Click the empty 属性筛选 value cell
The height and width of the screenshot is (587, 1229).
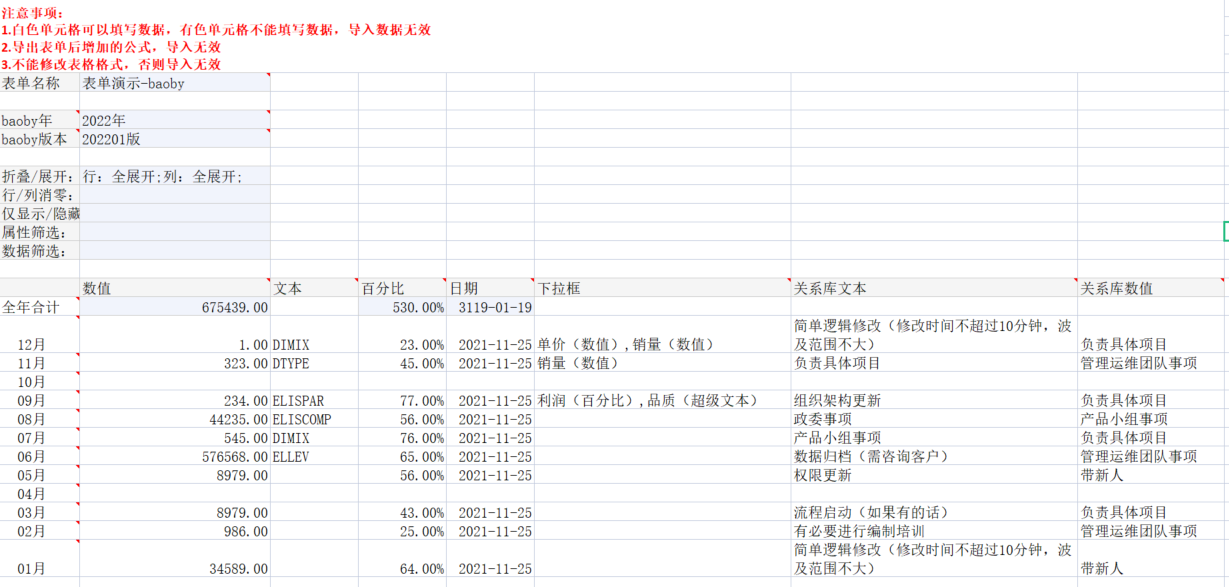click(174, 232)
